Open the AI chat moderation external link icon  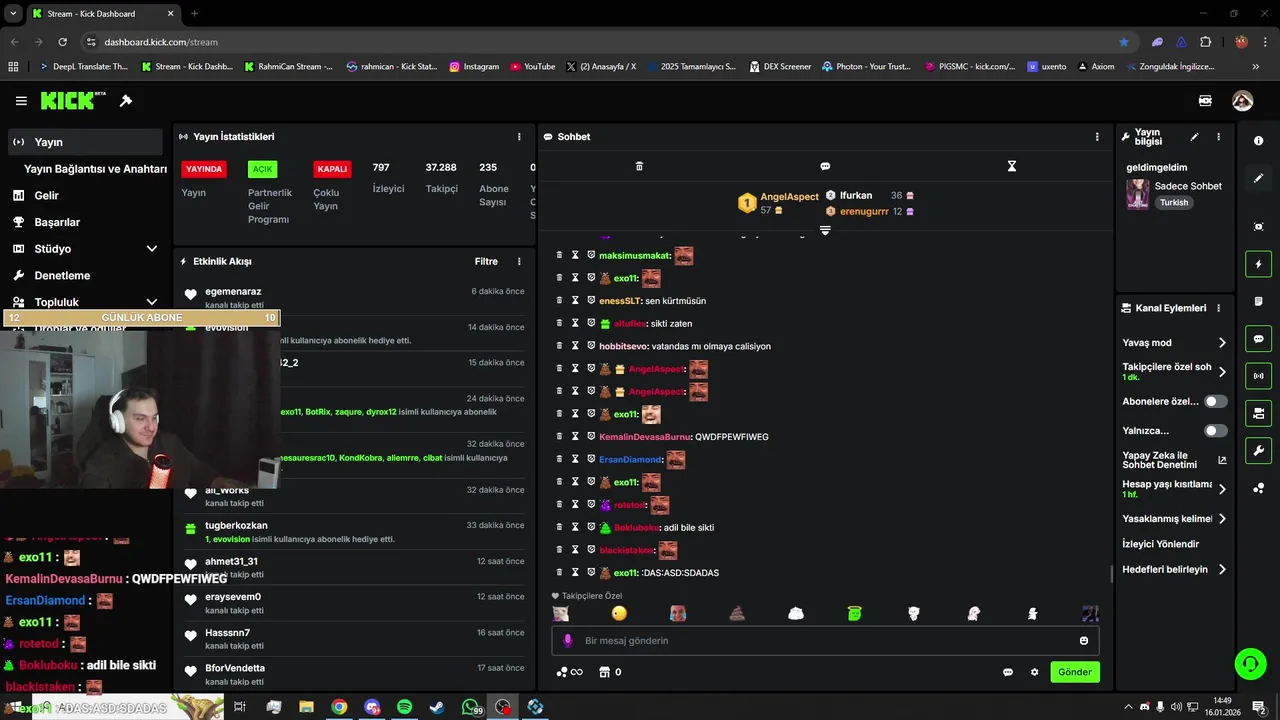1222,461
